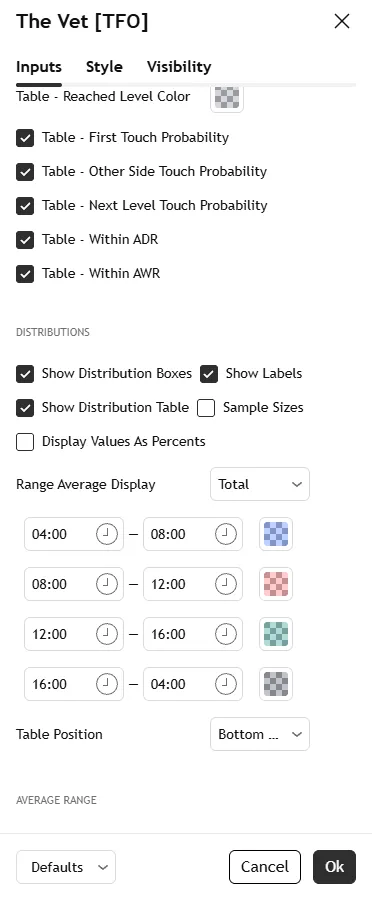Click the clock icon in the first row's 08:00 end field
This screenshot has width=372, height=899.
tap(225, 534)
